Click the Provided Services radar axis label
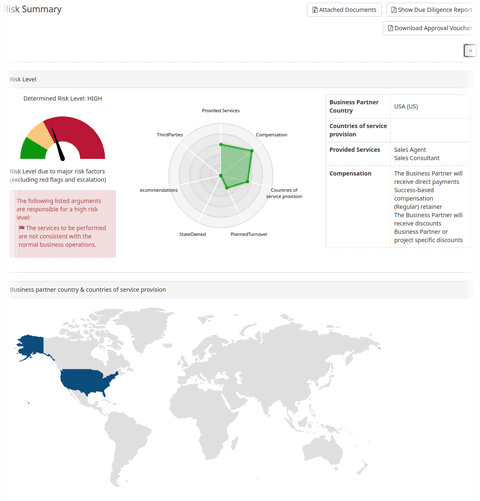The height and width of the screenshot is (501, 480). pyautogui.click(x=221, y=111)
